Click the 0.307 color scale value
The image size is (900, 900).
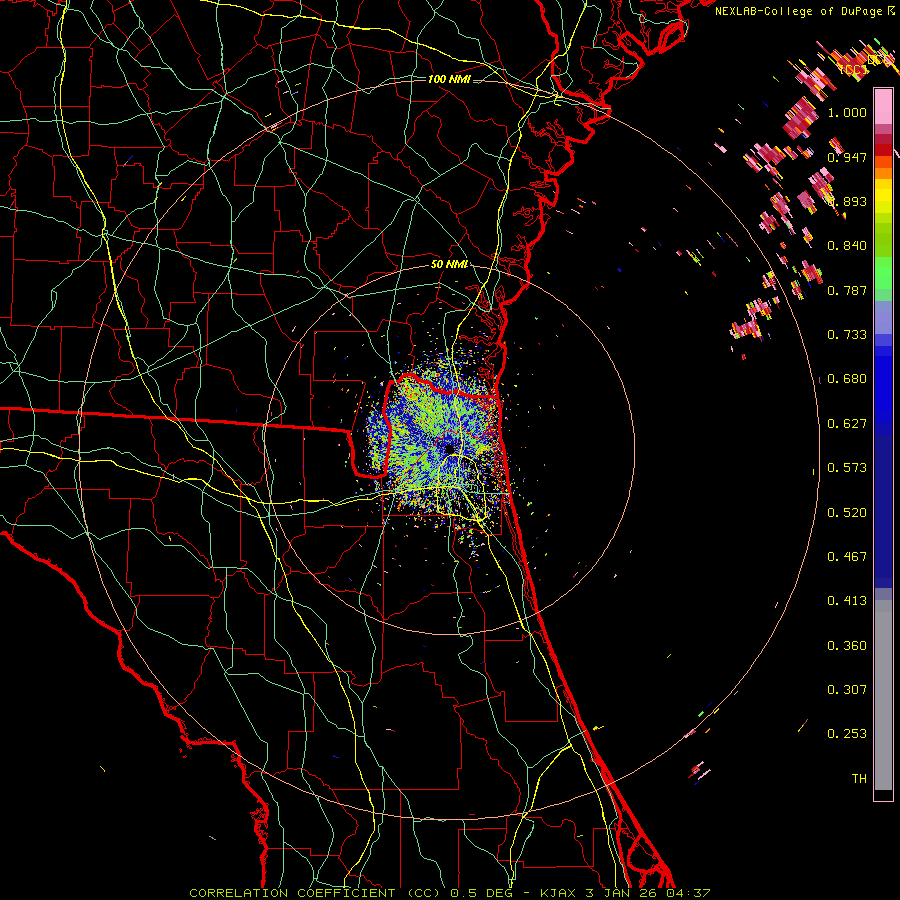(847, 689)
